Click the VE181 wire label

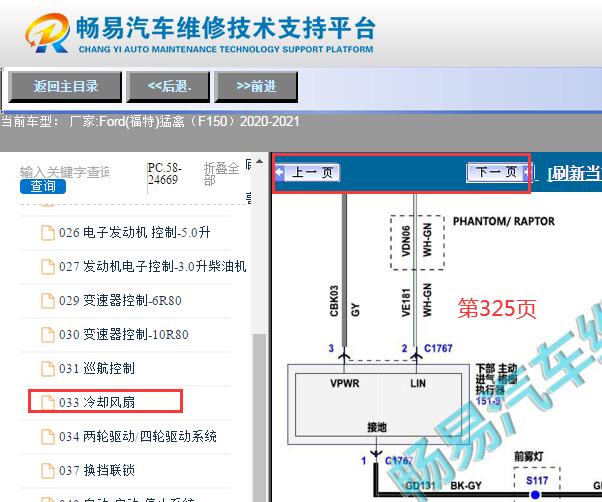(x=406, y=302)
